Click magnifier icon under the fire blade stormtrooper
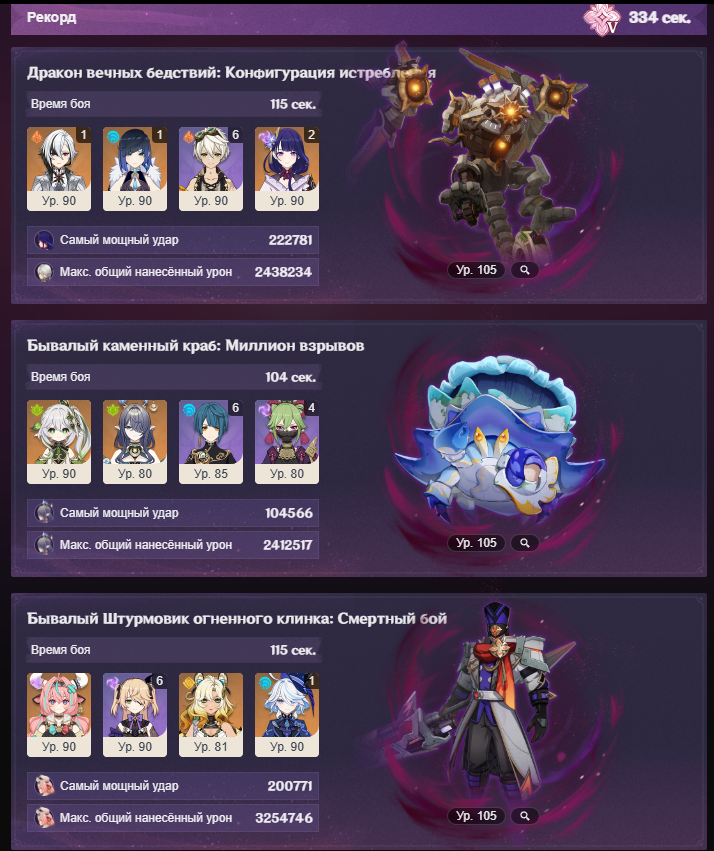 (525, 816)
